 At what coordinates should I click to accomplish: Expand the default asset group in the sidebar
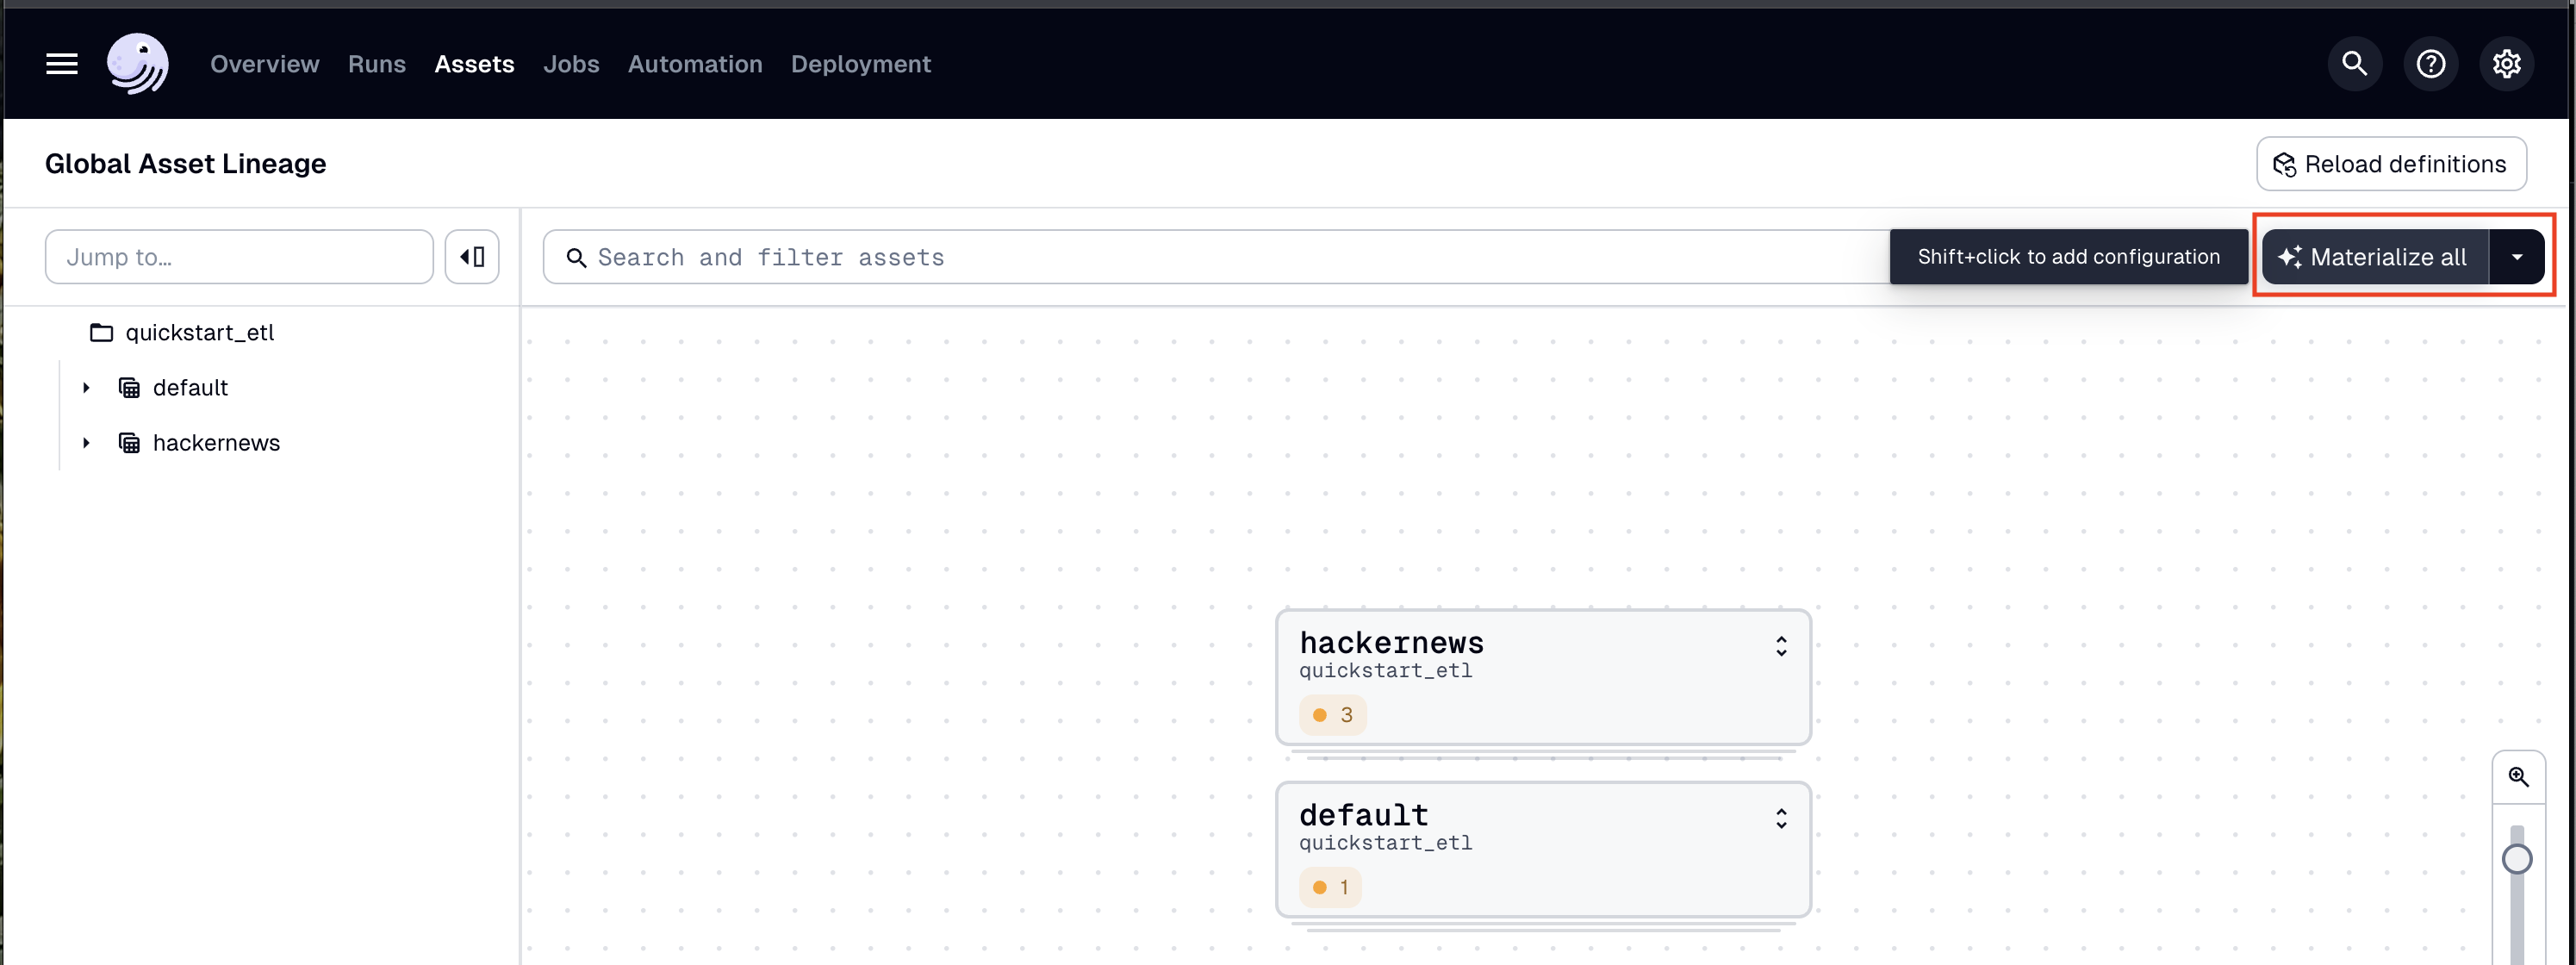[85, 387]
